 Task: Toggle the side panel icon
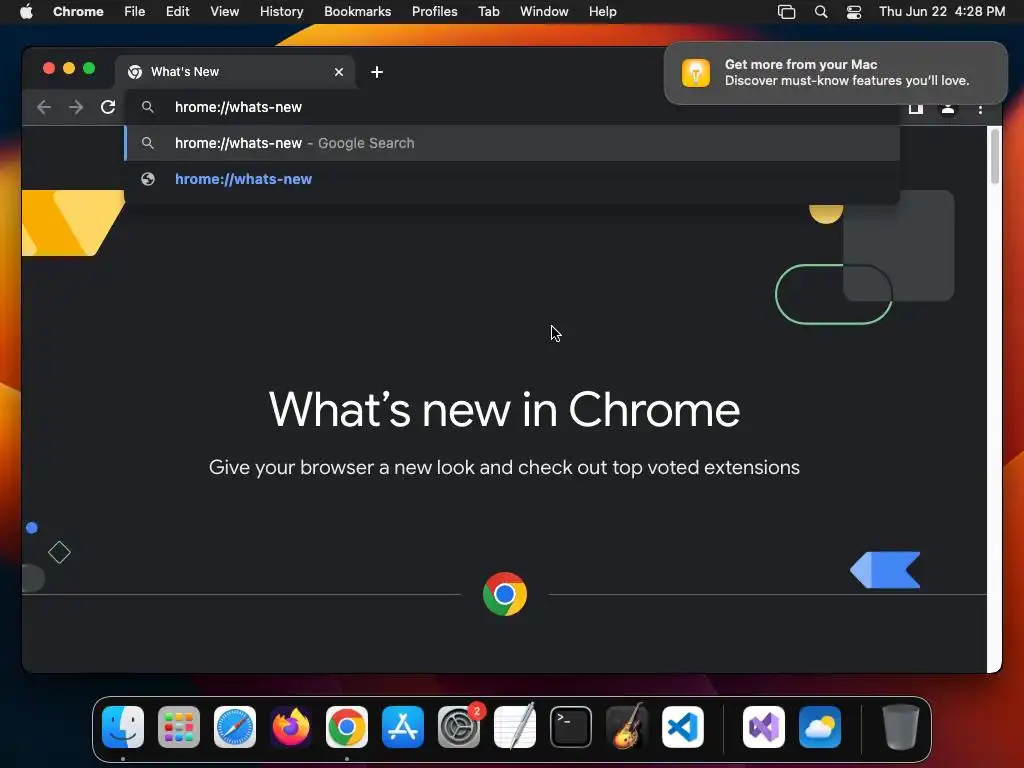coord(916,109)
